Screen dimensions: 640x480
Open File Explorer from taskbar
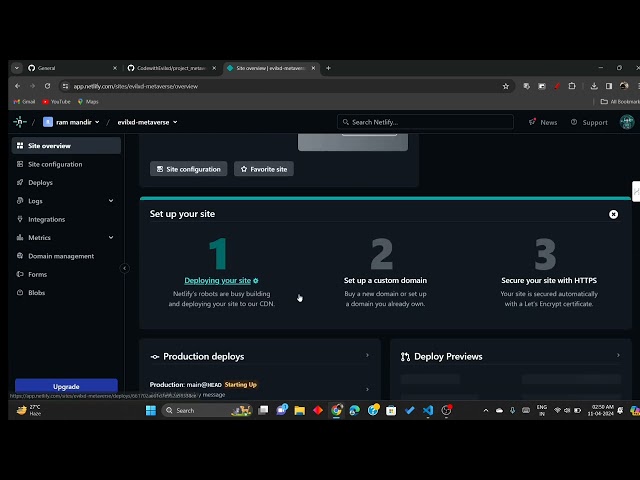(x=300, y=410)
